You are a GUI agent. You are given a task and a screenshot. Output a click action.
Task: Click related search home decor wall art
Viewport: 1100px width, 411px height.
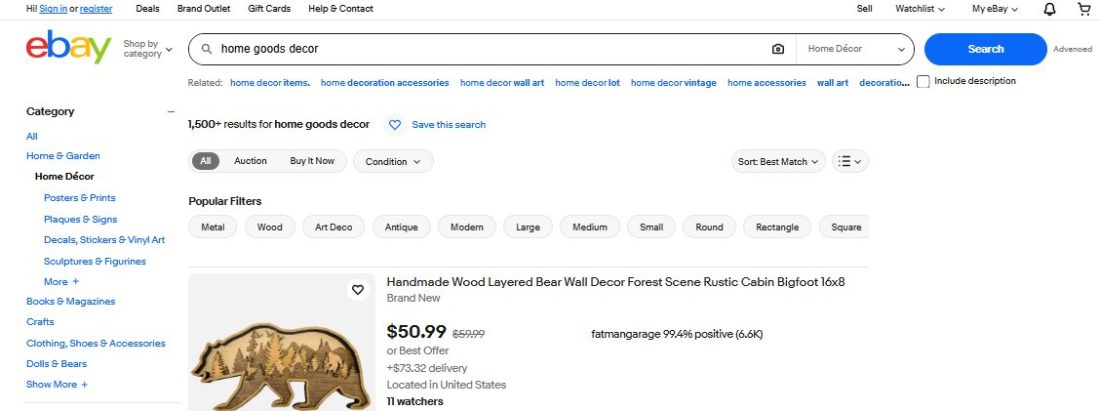502,83
